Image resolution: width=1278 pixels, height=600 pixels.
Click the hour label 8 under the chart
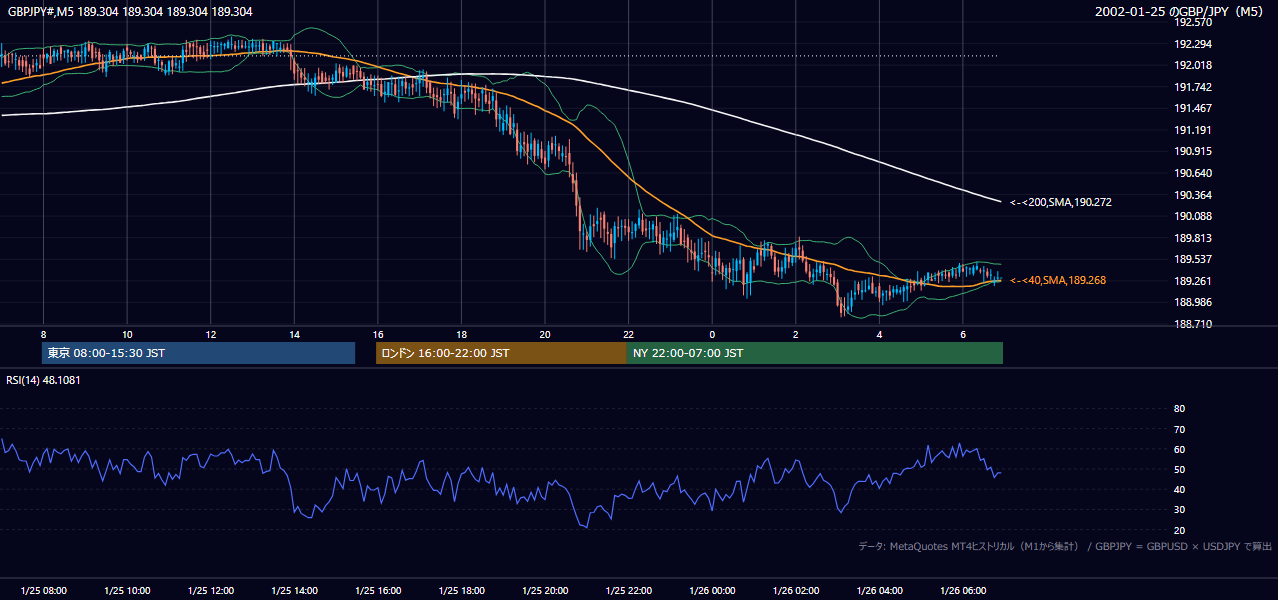coord(44,334)
